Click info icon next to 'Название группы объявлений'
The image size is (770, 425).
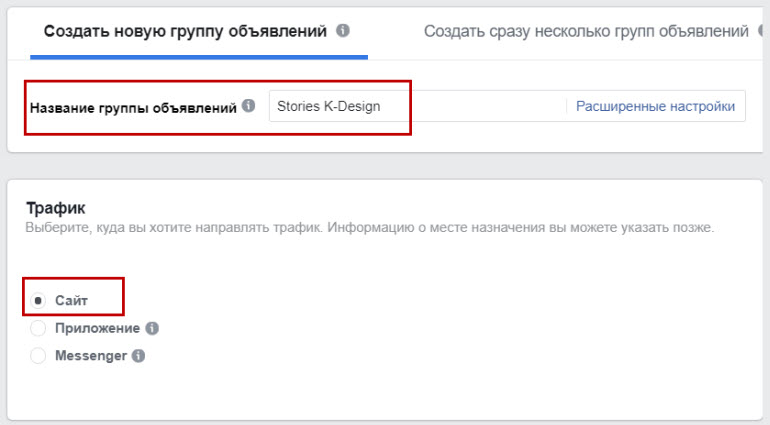point(248,107)
